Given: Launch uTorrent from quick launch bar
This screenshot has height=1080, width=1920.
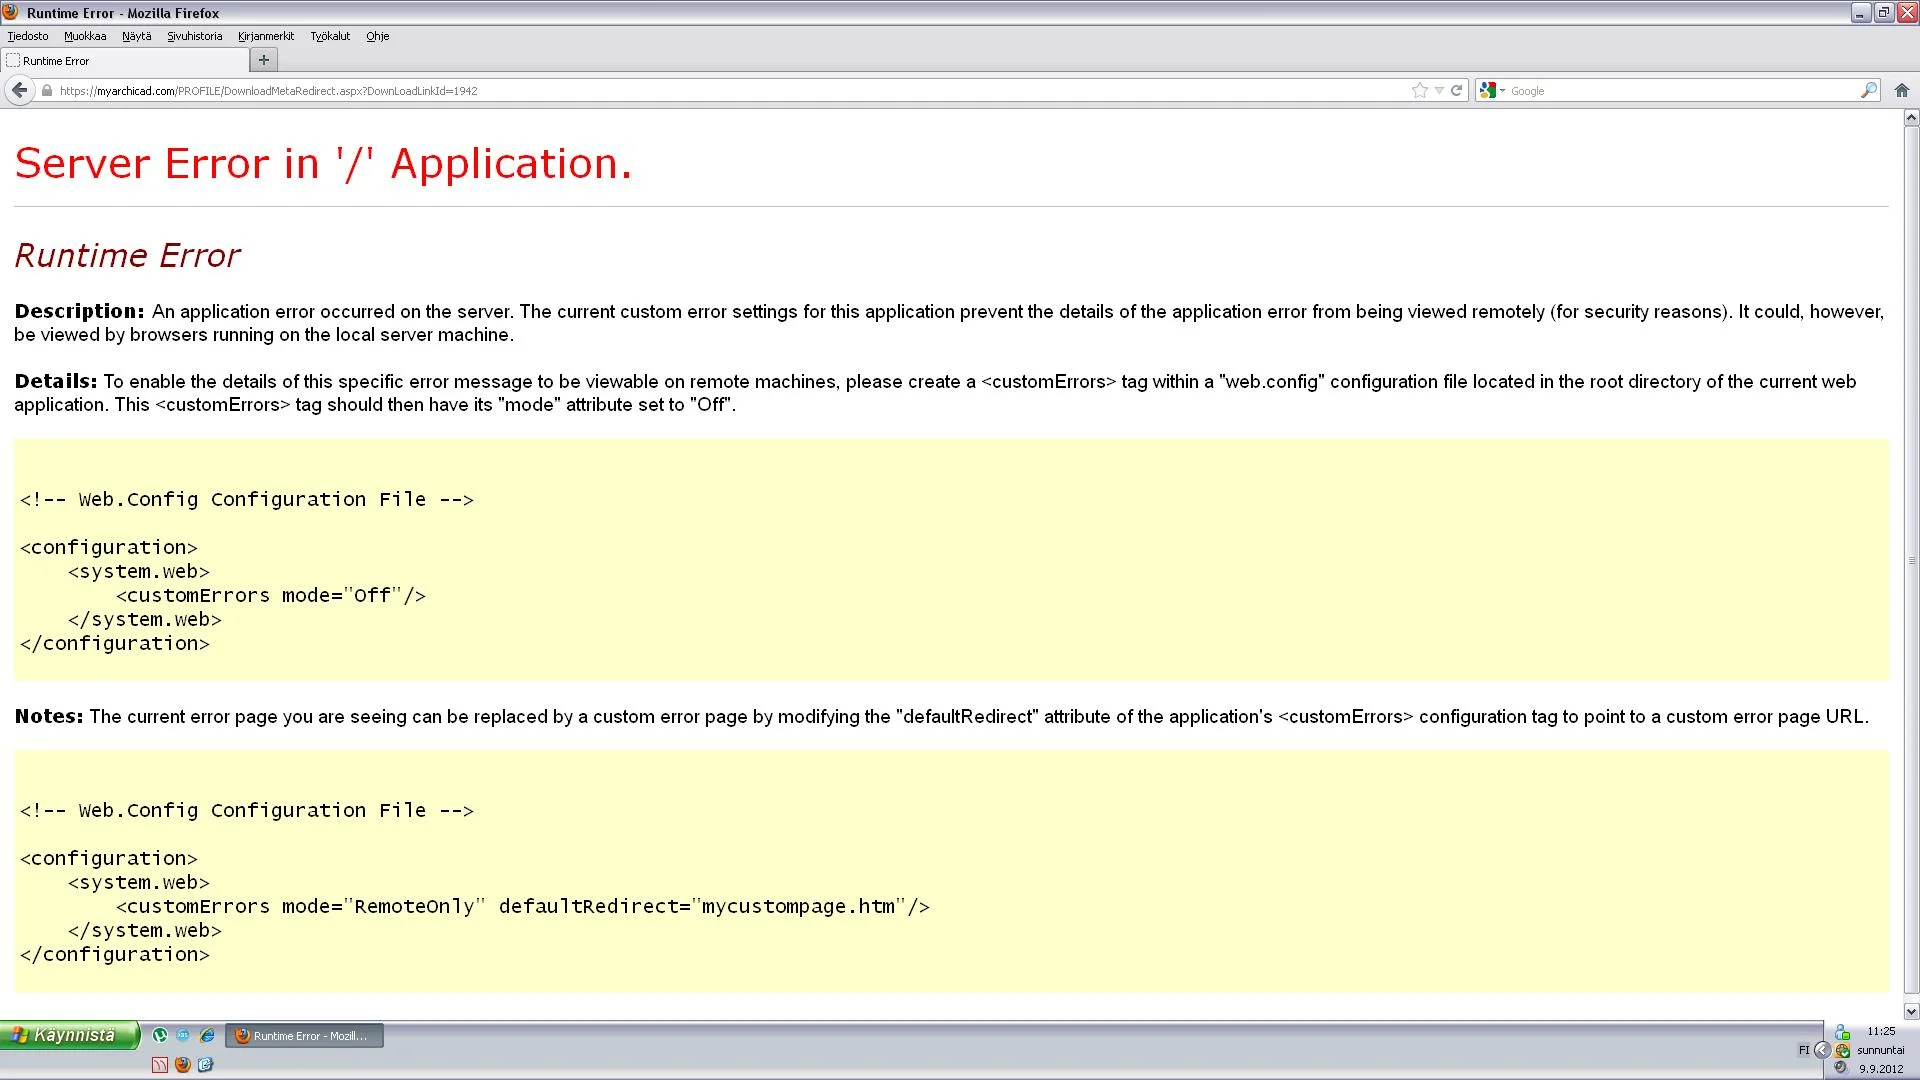Looking at the screenshot, I should pos(160,1035).
